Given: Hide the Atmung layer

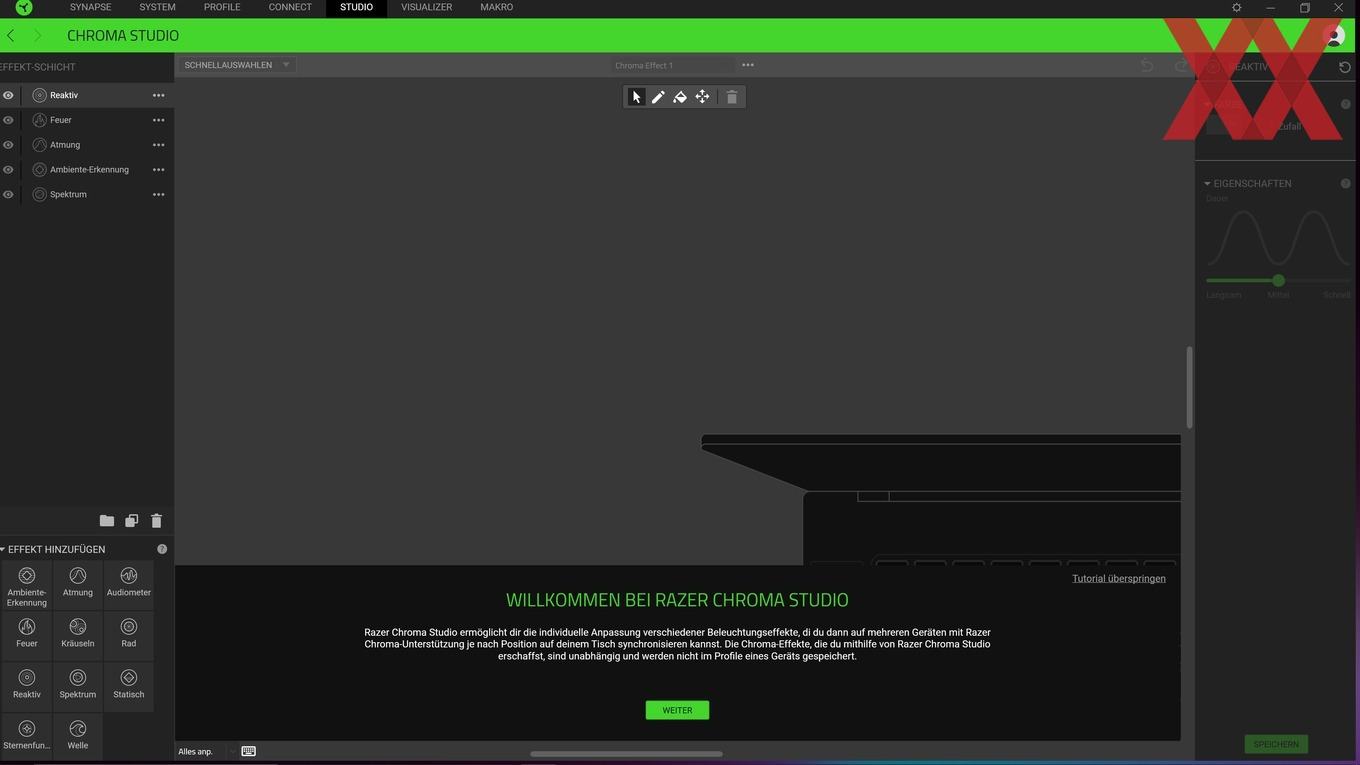Looking at the screenshot, I should pos(8,145).
